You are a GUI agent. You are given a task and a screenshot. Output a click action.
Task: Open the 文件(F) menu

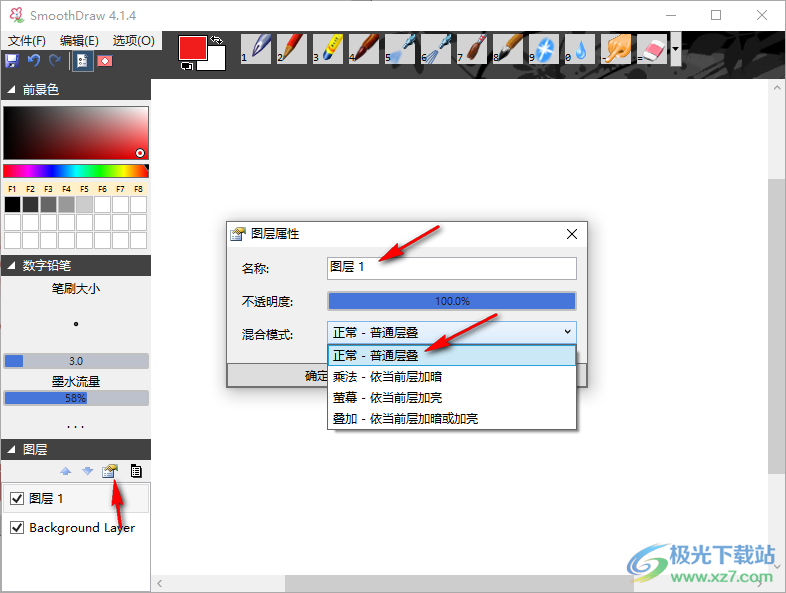27,41
